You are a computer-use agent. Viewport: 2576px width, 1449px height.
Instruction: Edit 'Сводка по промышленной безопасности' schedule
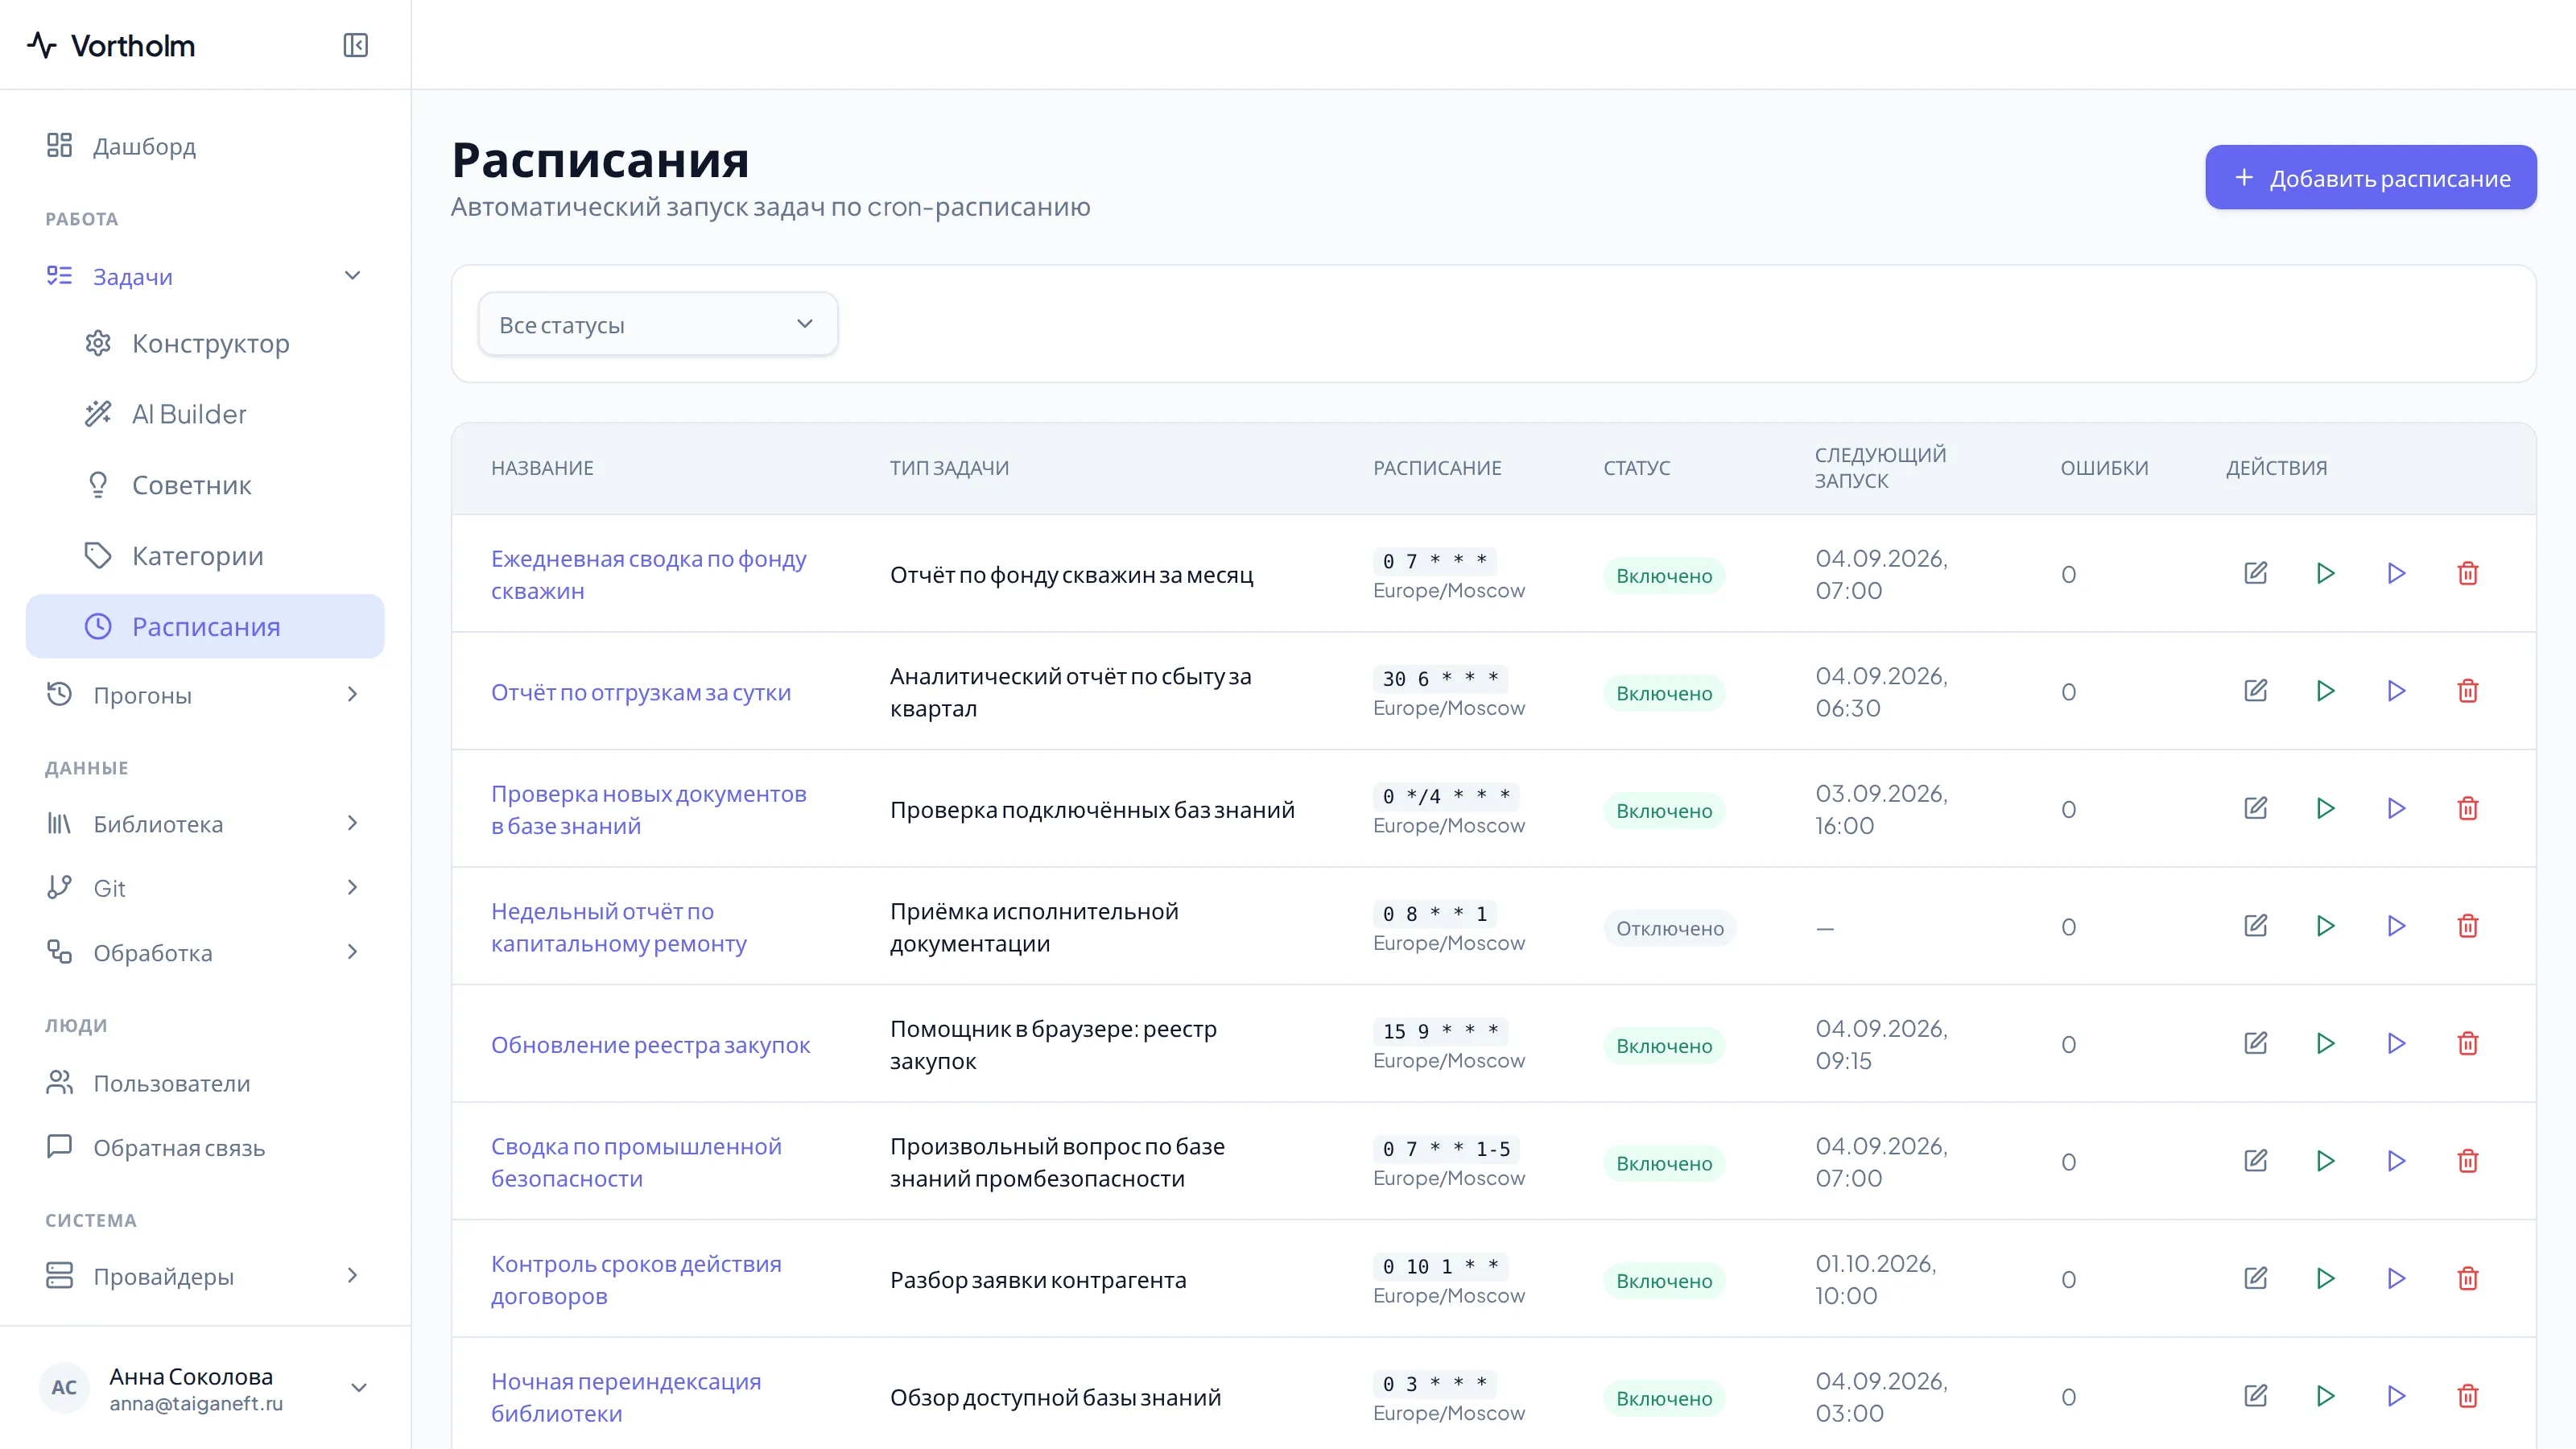click(2255, 1161)
